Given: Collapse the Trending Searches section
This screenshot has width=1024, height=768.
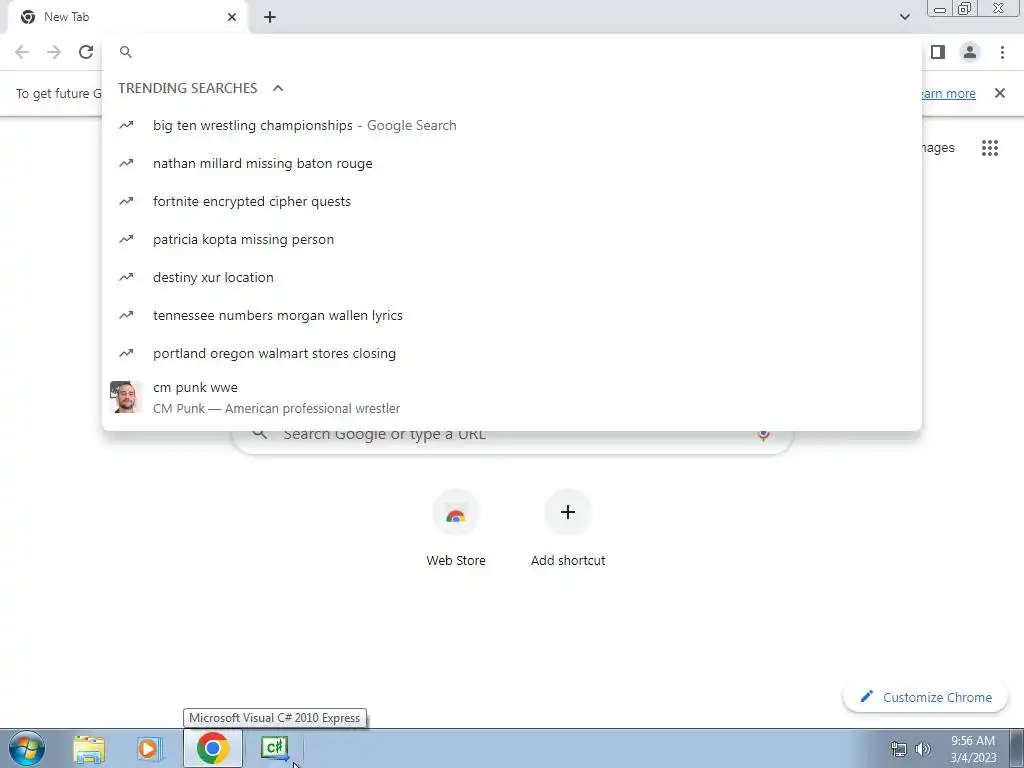Looking at the screenshot, I should coord(278,88).
